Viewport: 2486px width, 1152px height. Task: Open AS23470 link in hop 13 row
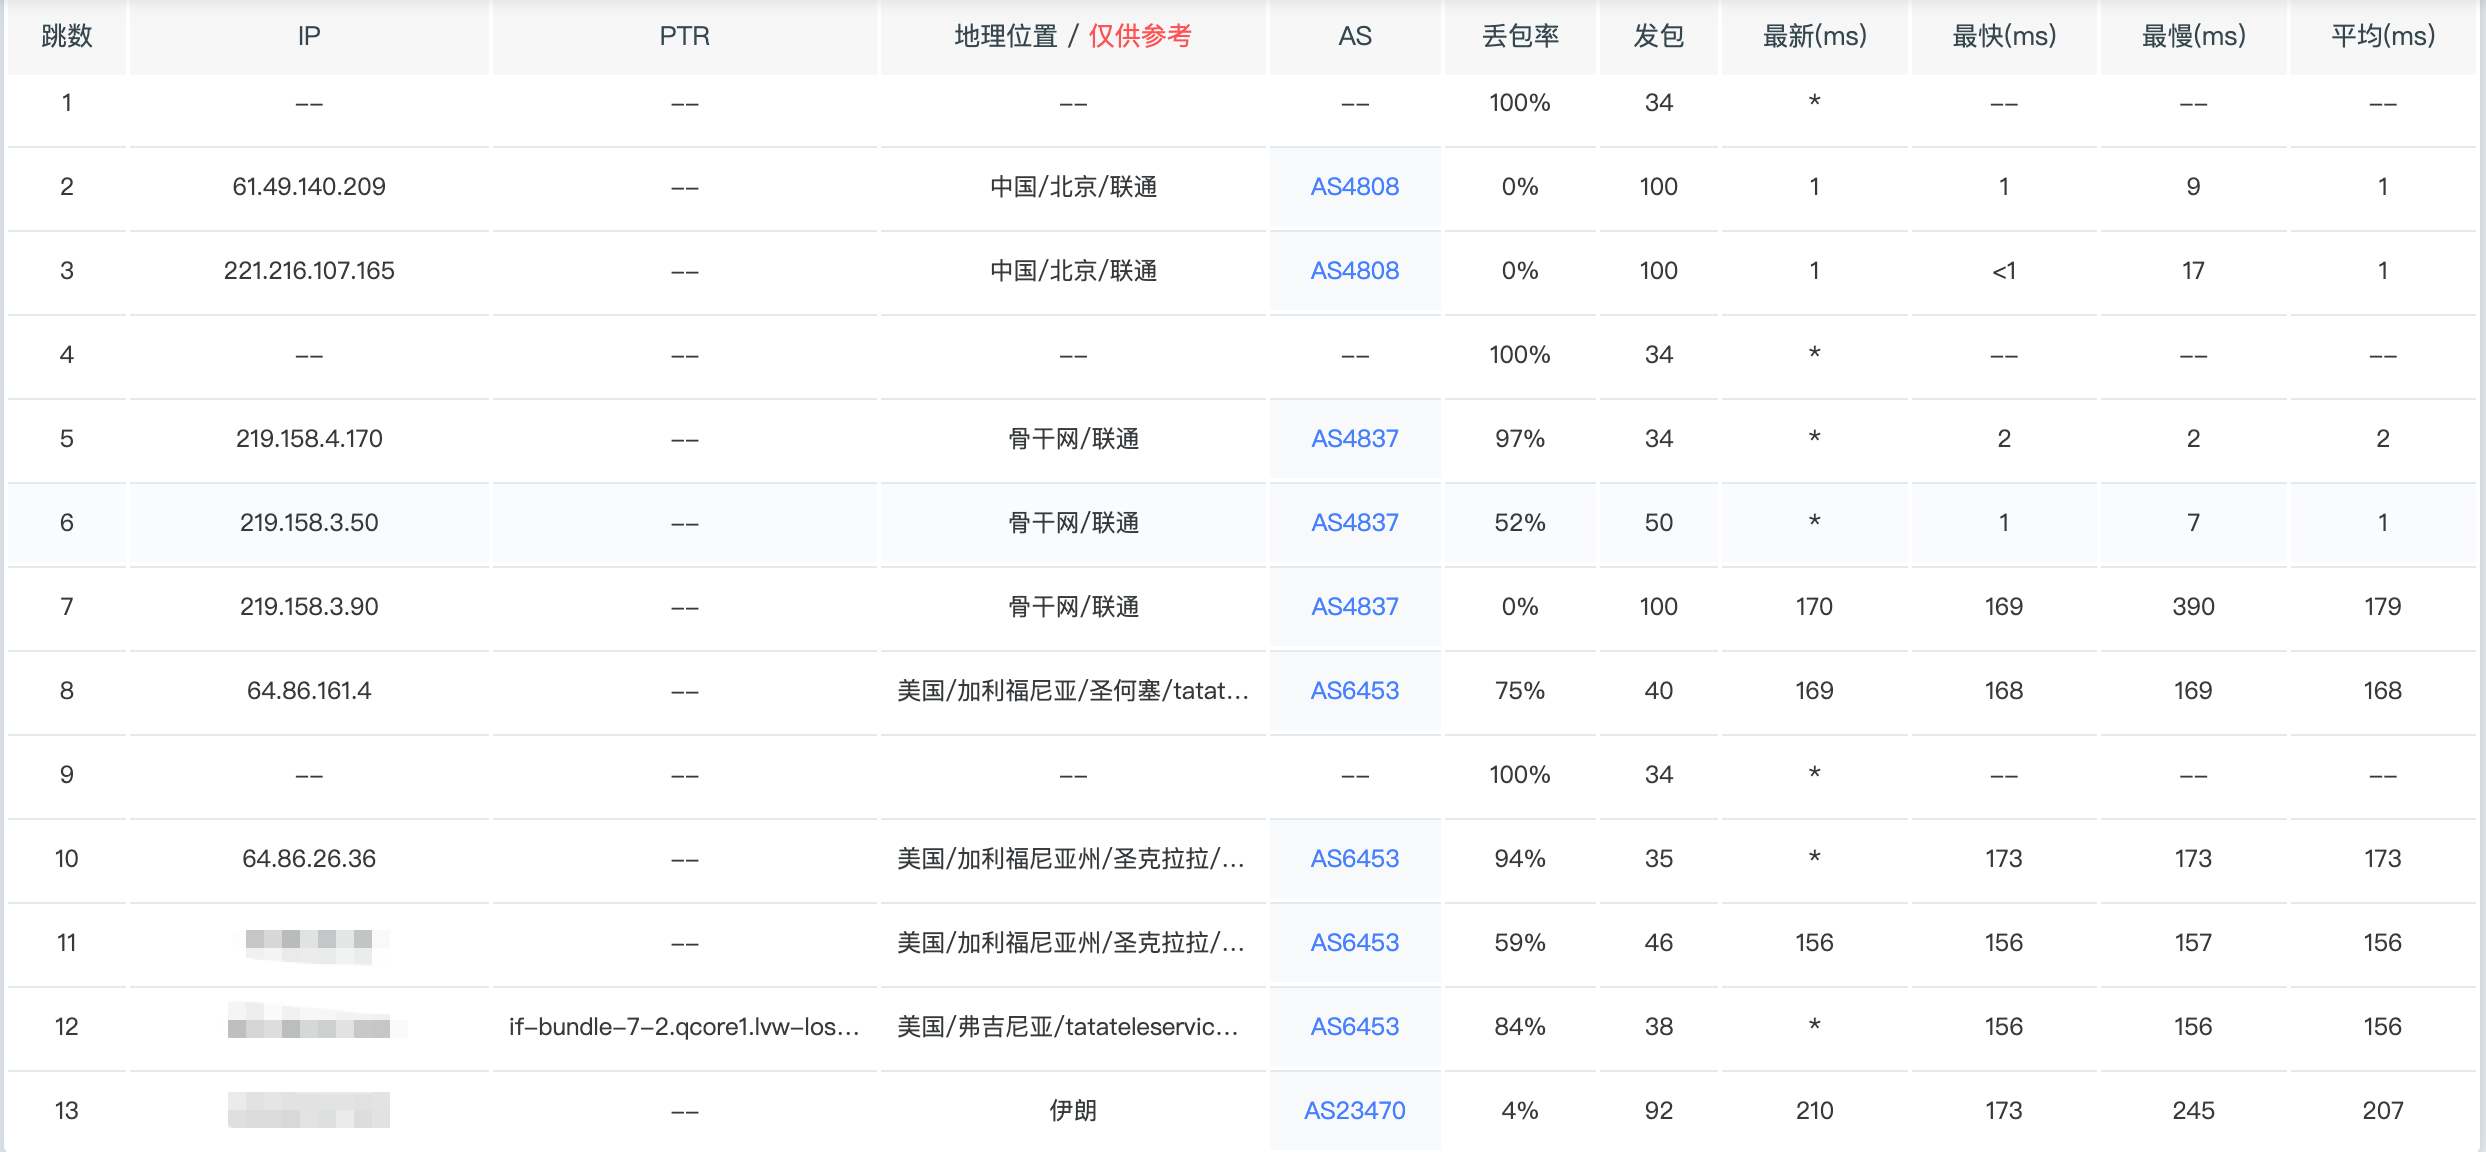pyautogui.click(x=1354, y=1111)
